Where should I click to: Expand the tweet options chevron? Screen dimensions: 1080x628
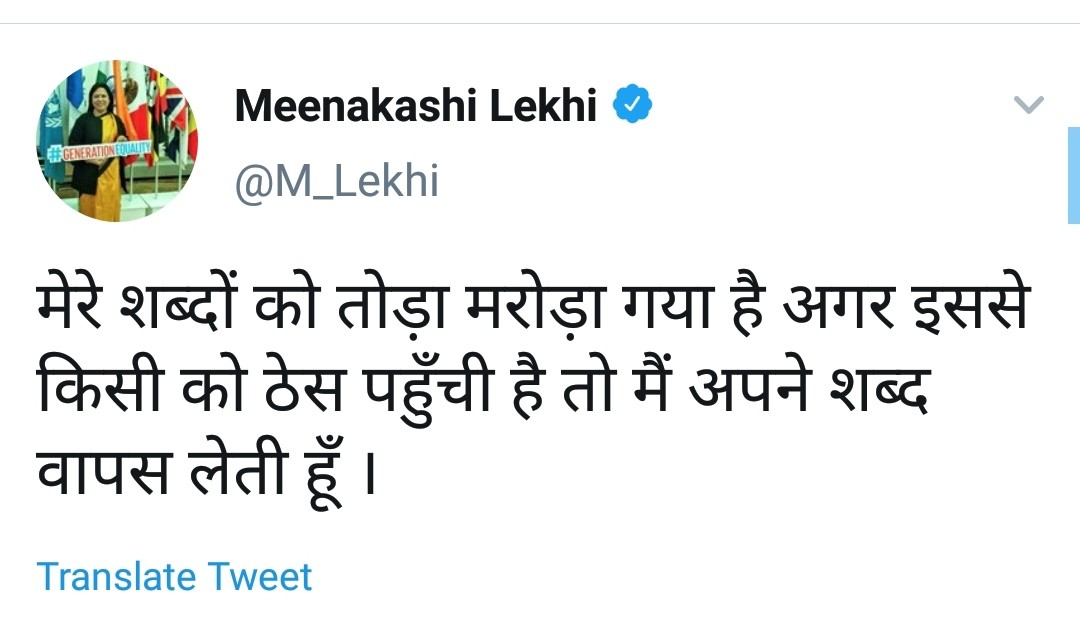point(1028,104)
